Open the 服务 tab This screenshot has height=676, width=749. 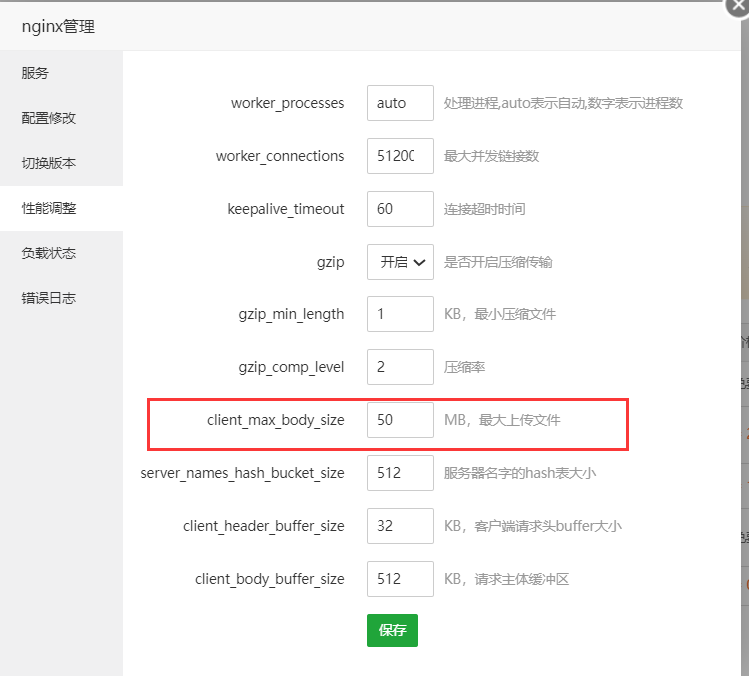coord(61,73)
